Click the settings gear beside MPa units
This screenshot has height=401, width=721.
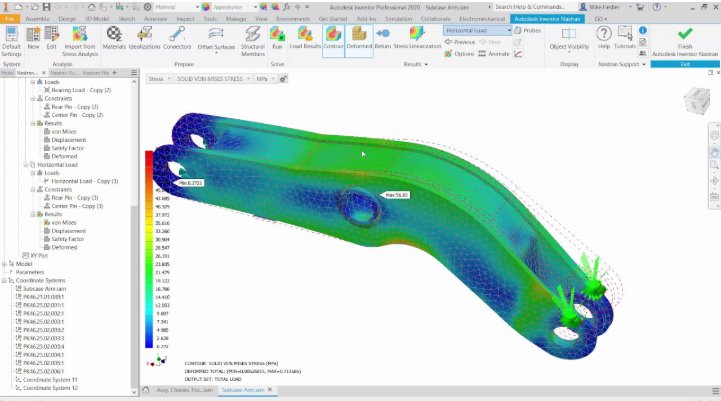[x=284, y=79]
